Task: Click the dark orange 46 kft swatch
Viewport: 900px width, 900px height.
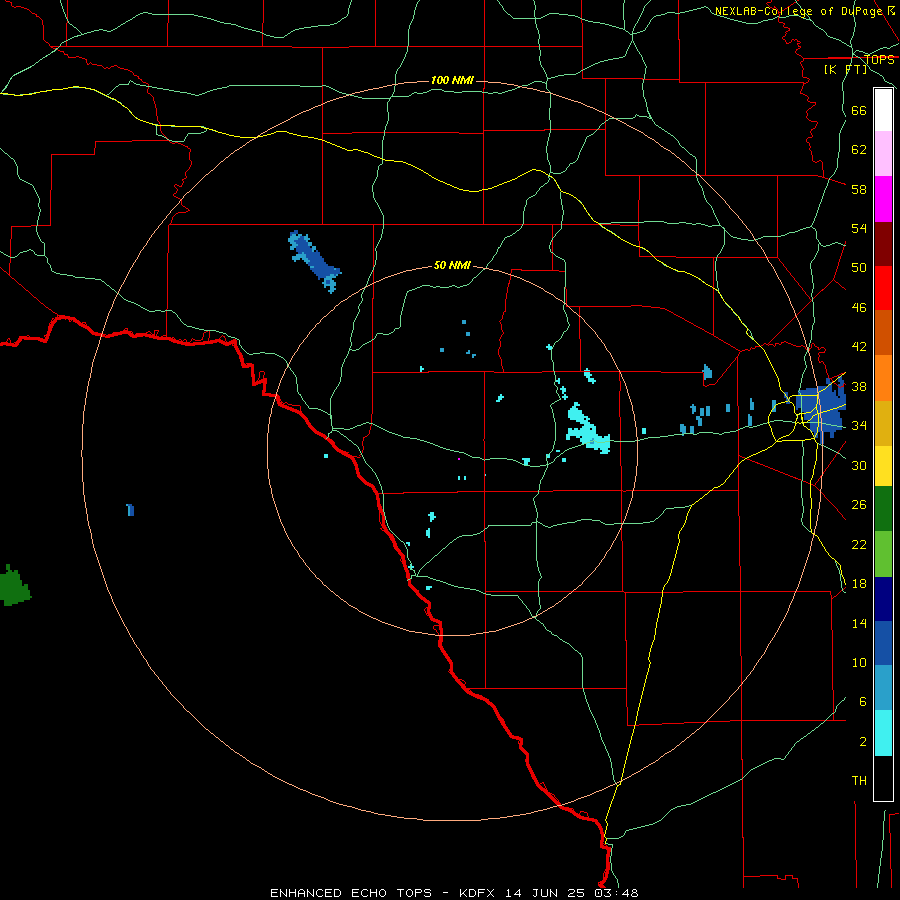Action: [883, 332]
